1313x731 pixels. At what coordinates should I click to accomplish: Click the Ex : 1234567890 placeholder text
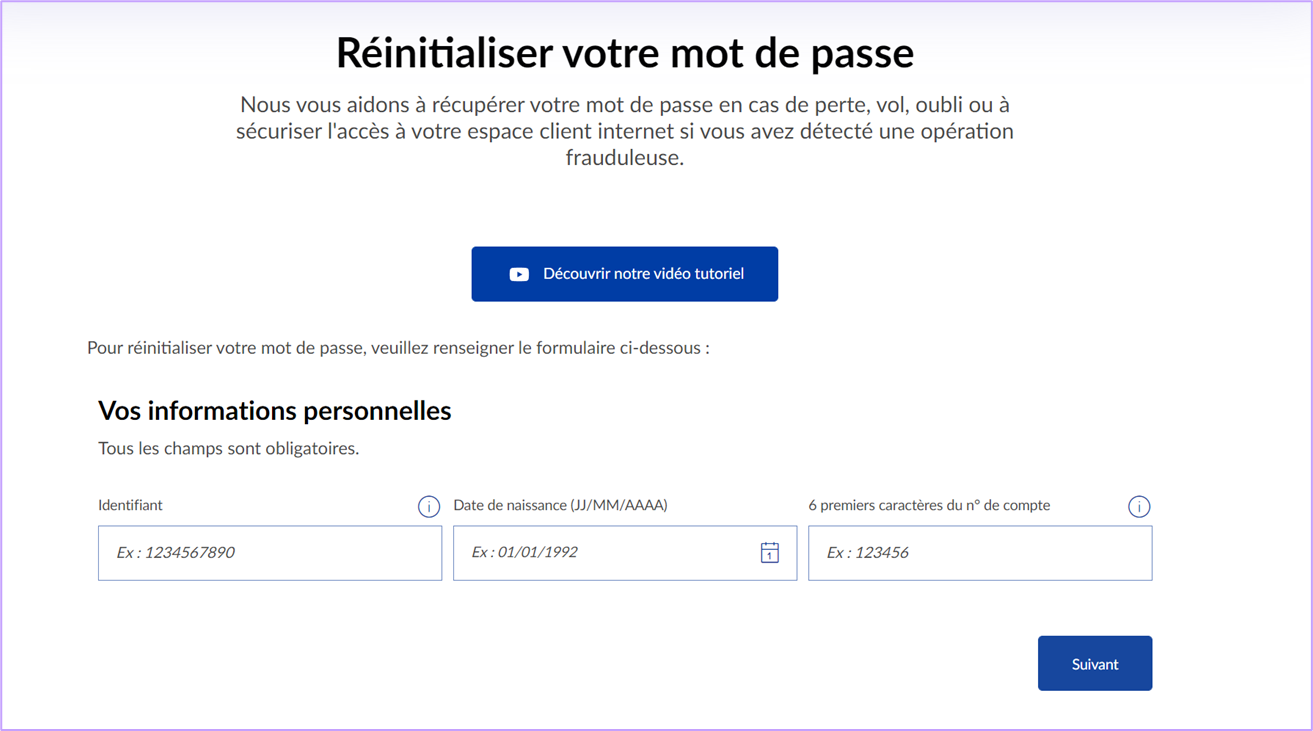click(x=175, y=552)
